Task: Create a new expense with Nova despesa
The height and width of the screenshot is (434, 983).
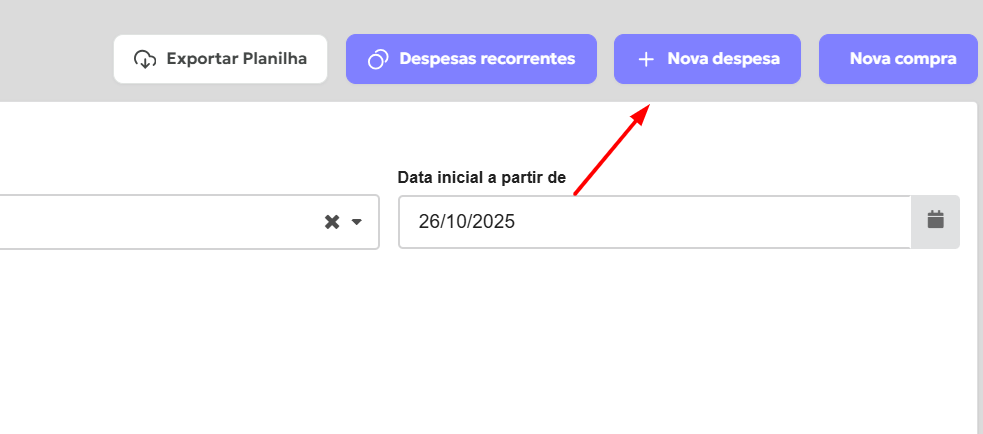Action: pyautogui.click(x=707, y=59)
